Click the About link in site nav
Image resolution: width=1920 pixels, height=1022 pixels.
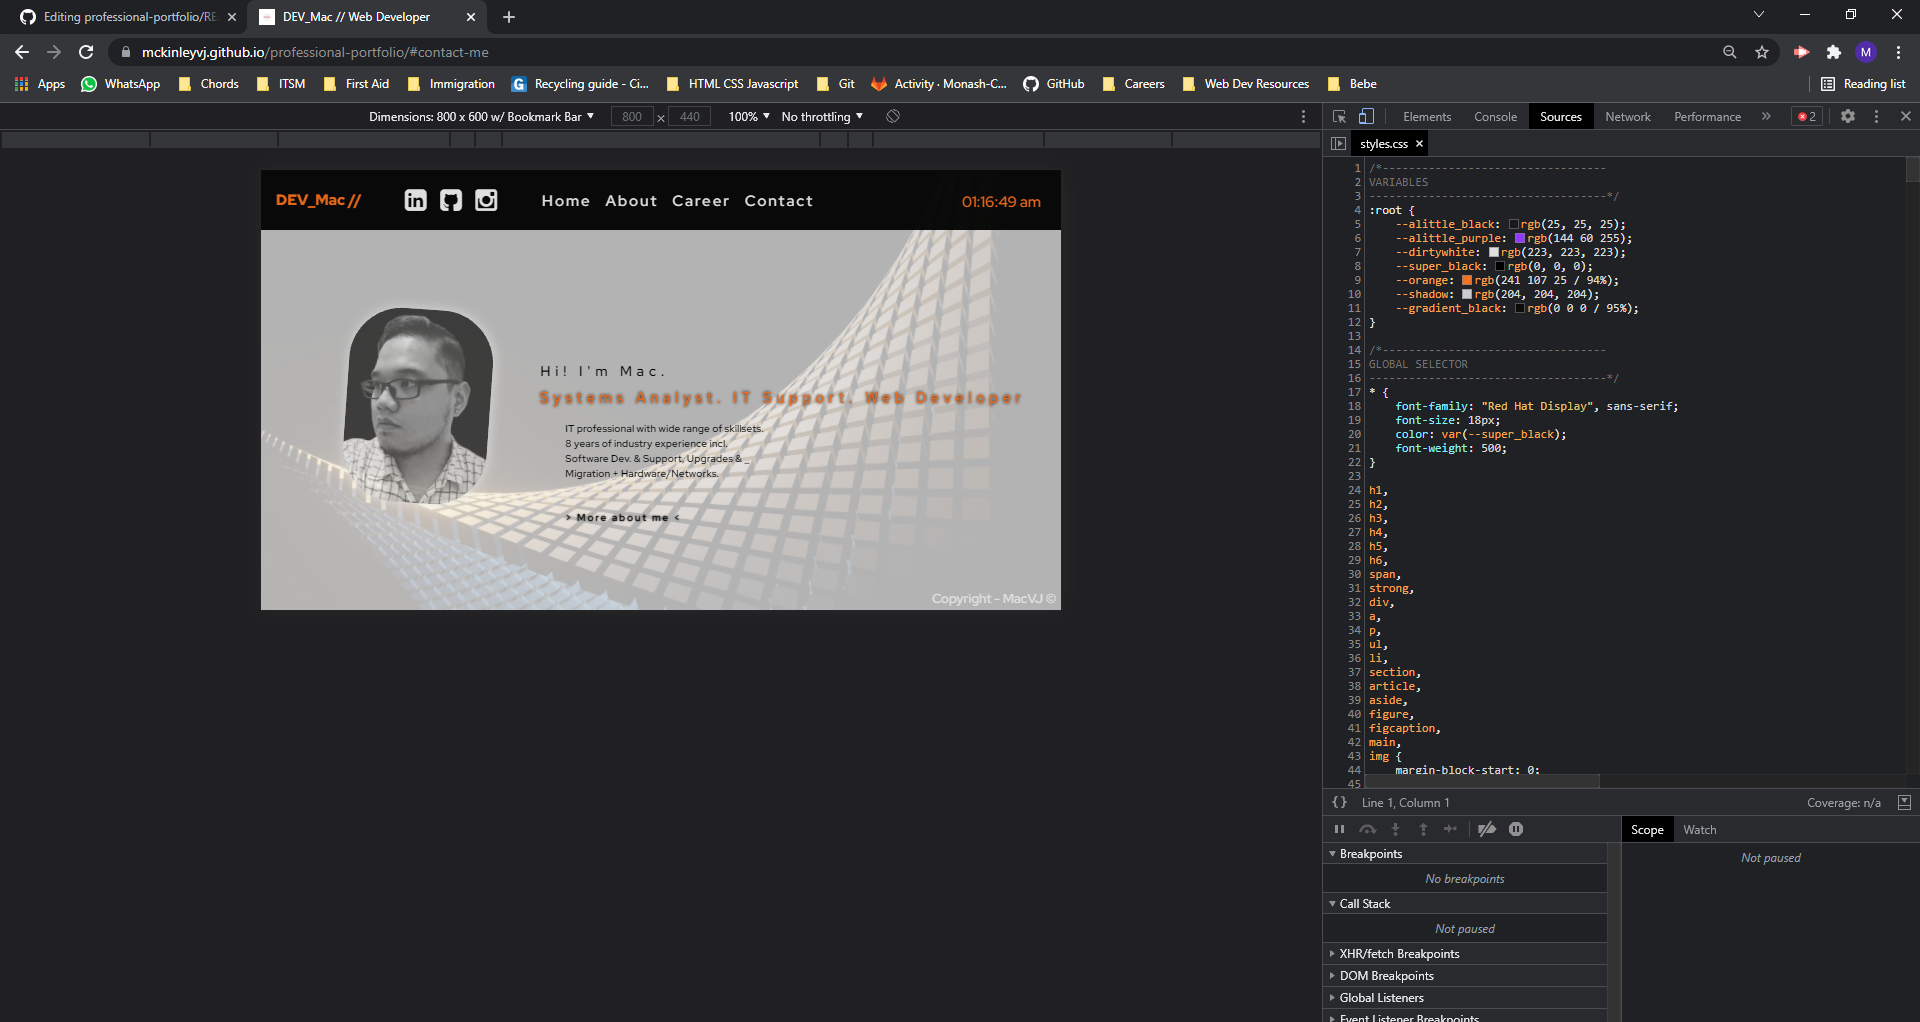coord(631,201)
